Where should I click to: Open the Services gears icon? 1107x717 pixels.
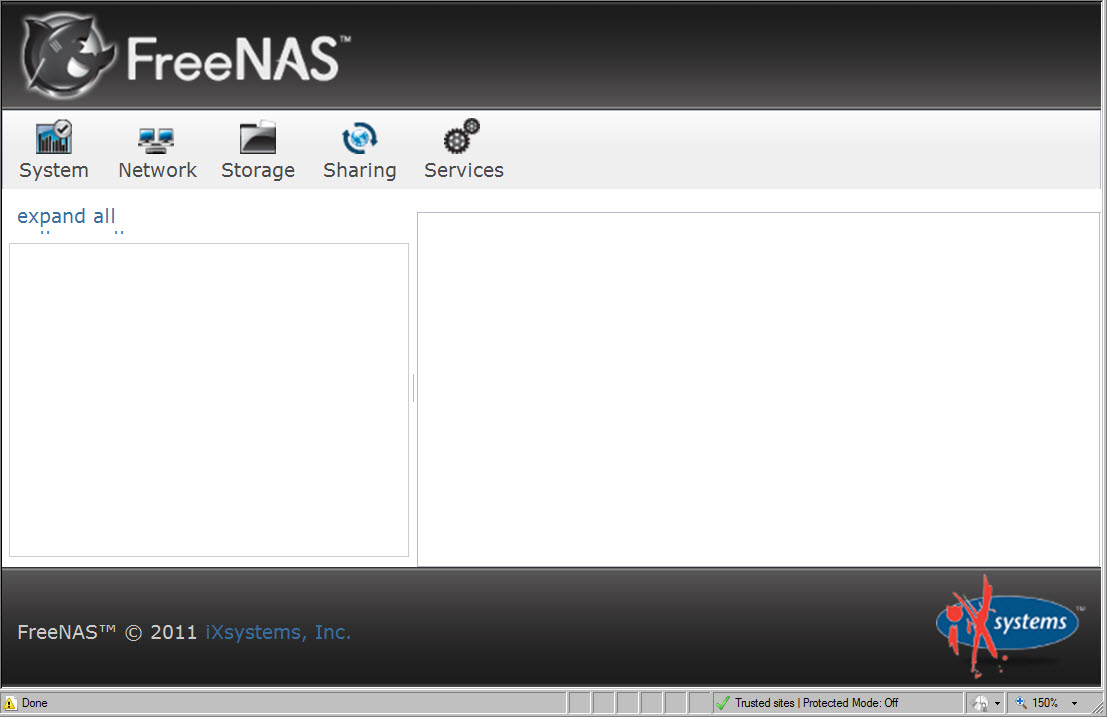click(462, 136)
